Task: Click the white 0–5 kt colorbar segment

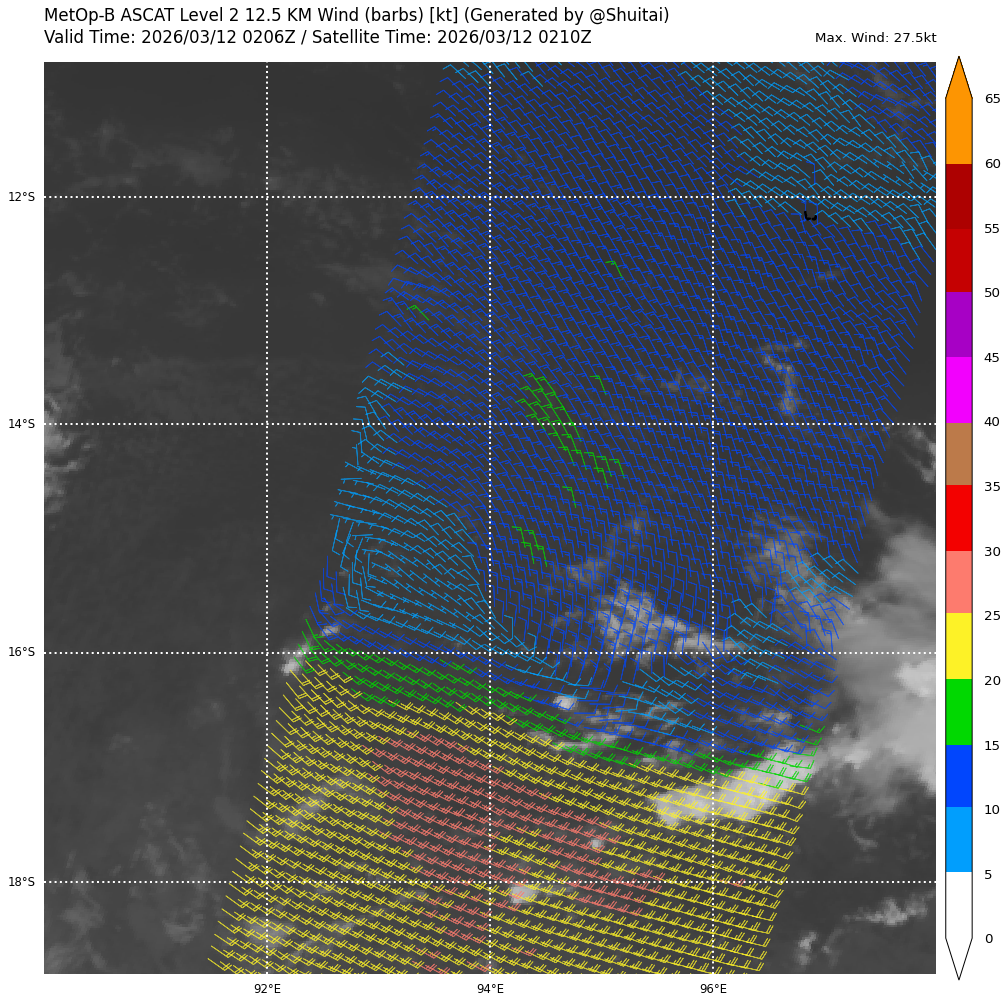Action: [958, 904]
